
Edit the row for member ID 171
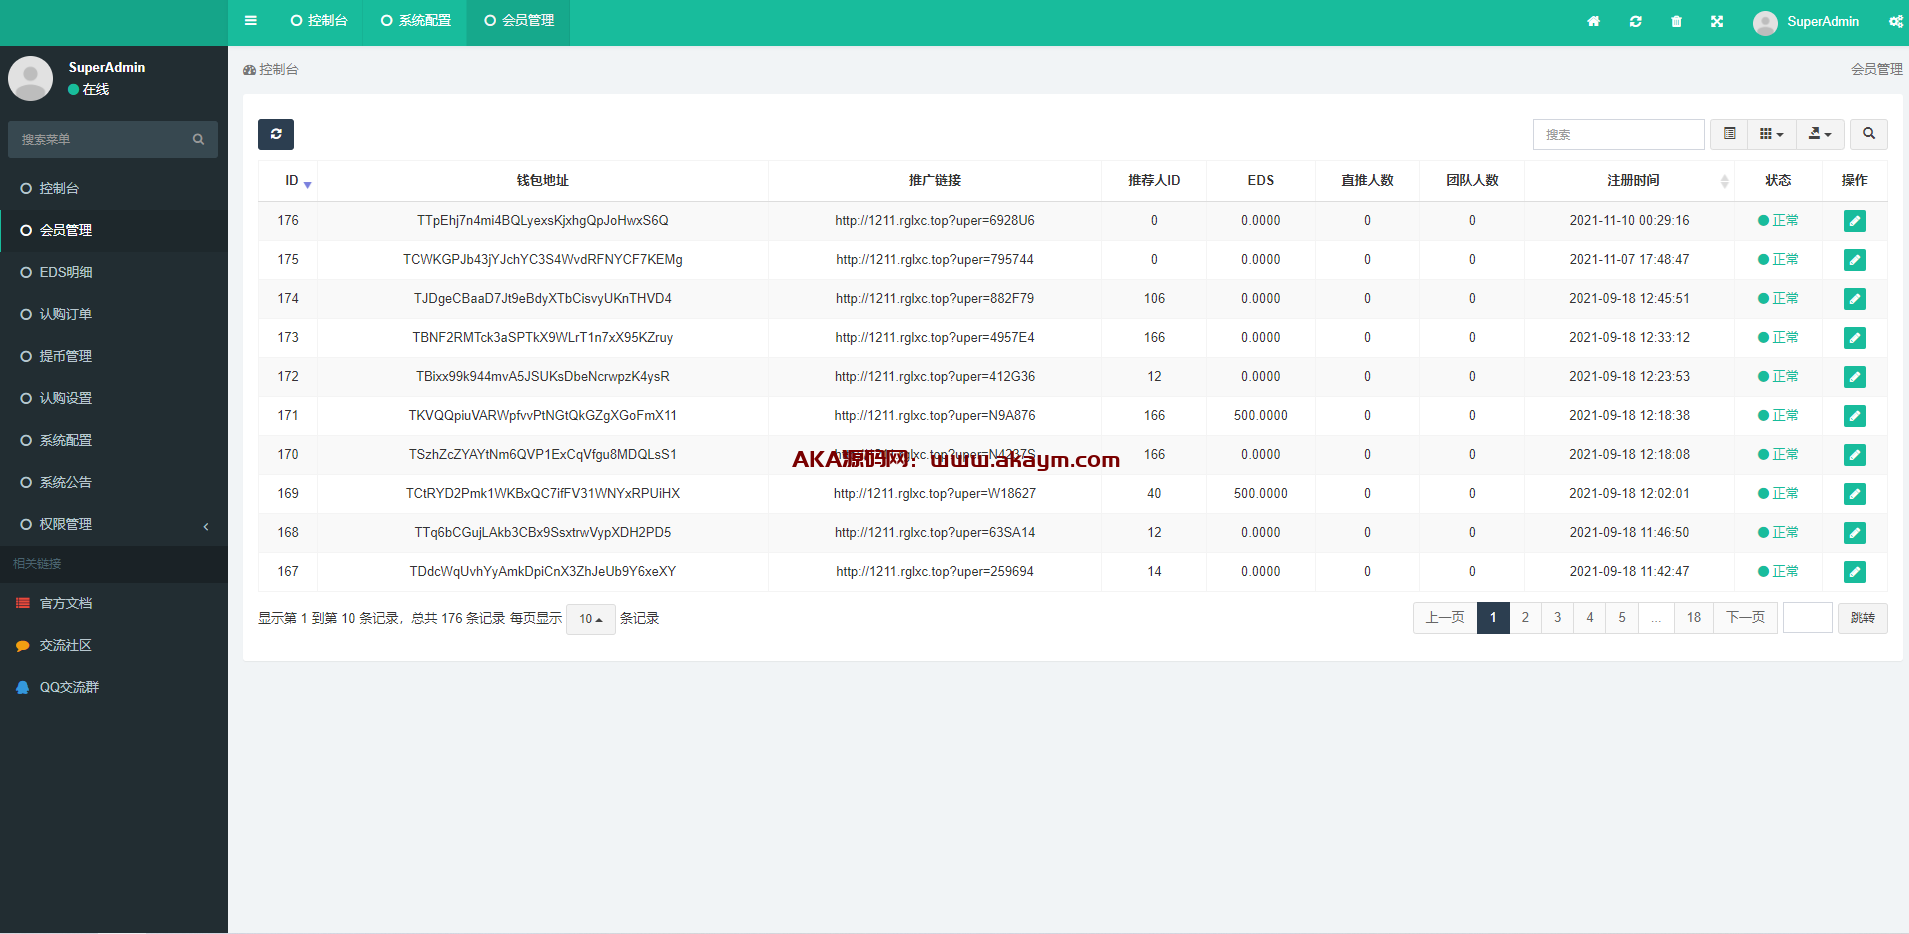1854,416
